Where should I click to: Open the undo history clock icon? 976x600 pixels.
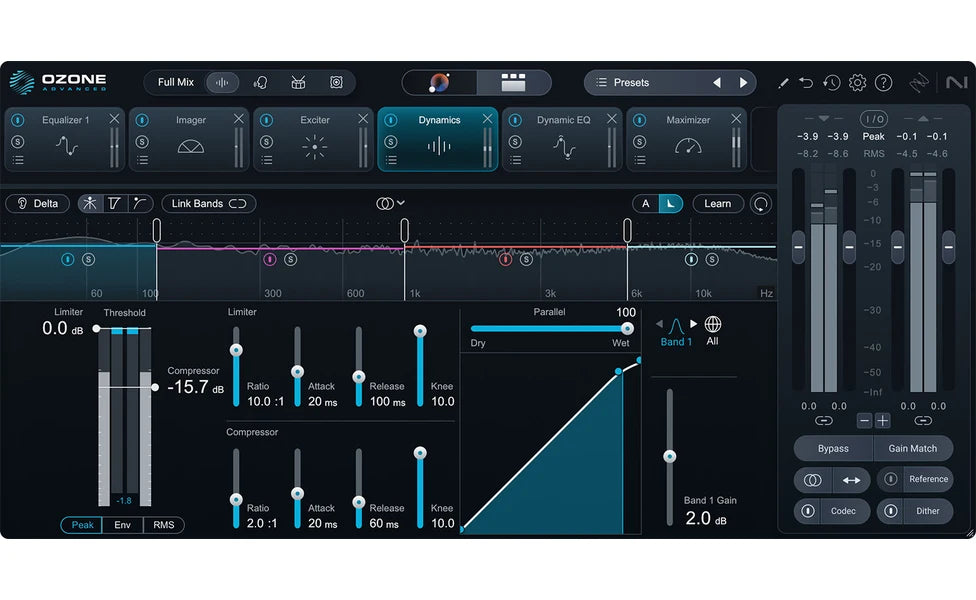coord(831,83)
